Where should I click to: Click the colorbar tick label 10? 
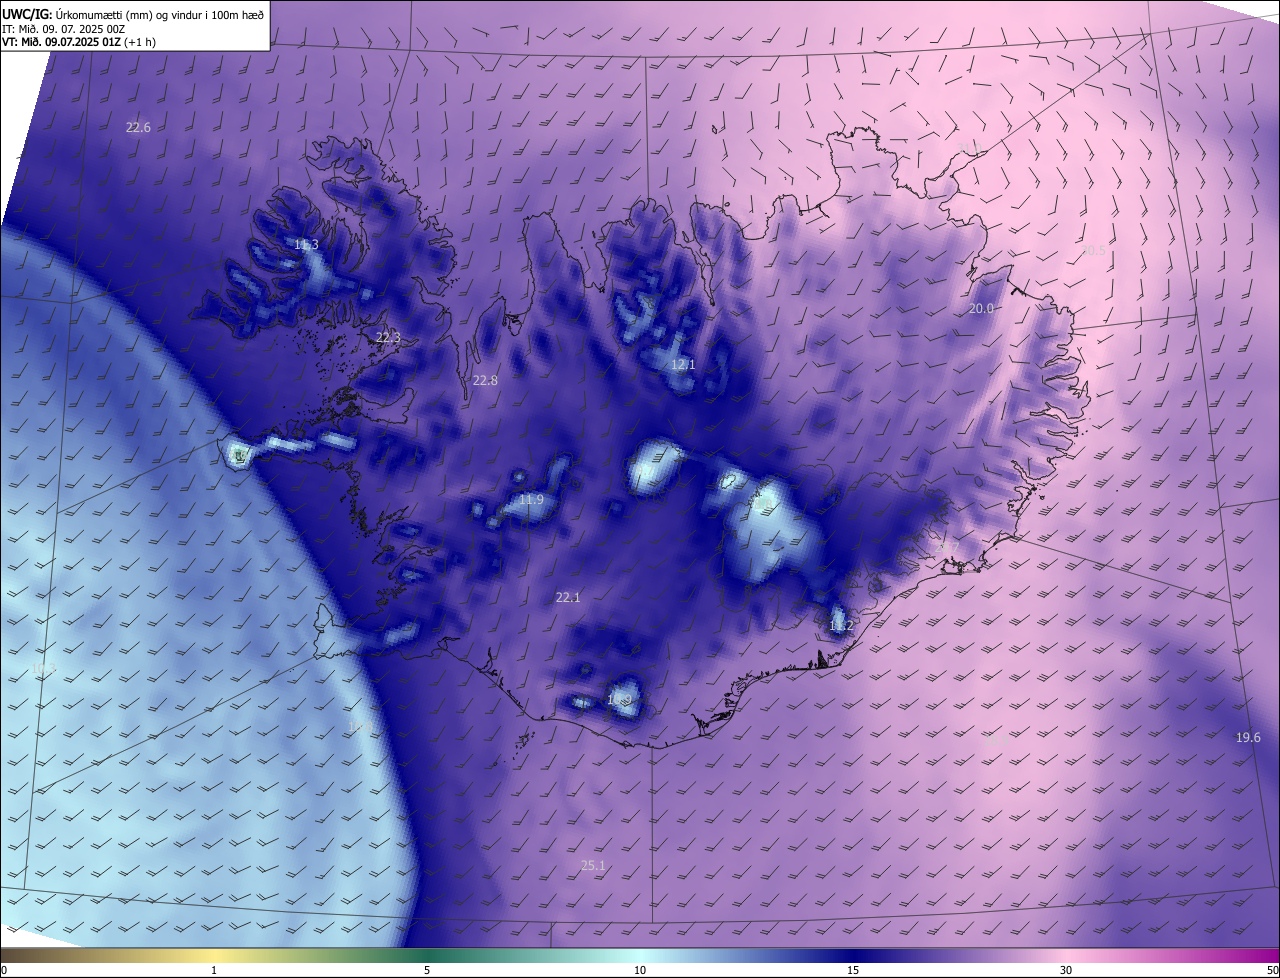click(640, 970)
